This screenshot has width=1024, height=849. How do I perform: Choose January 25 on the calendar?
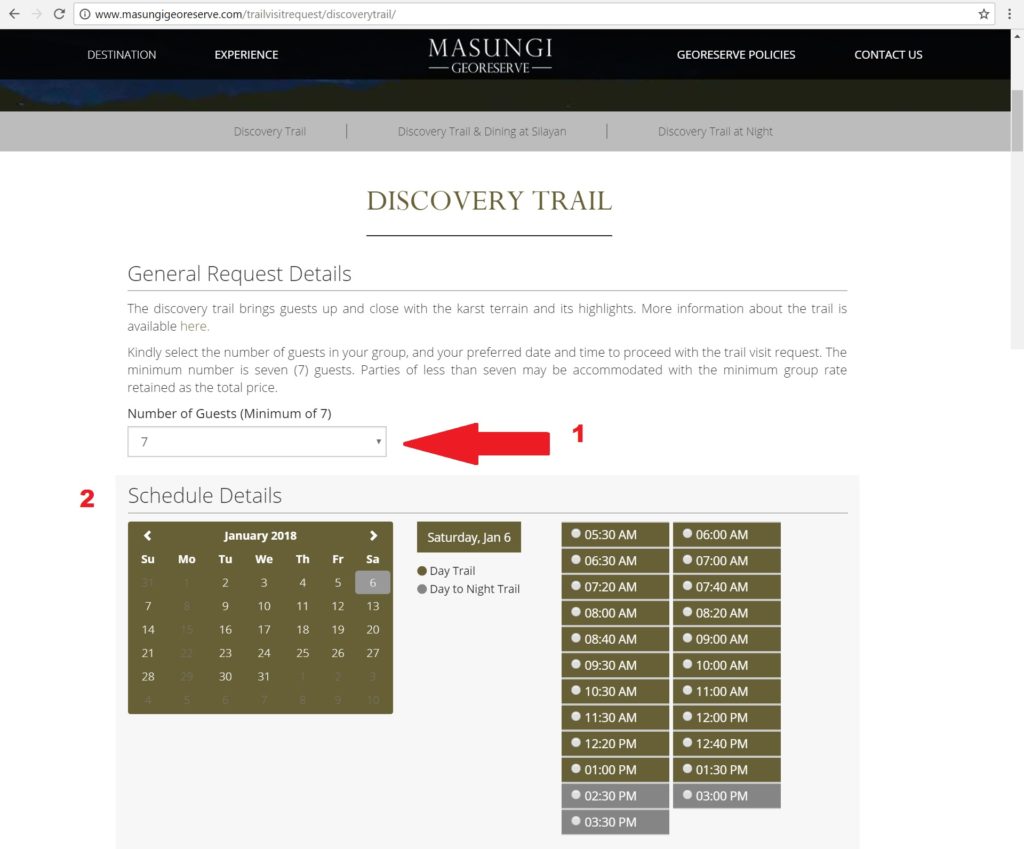pyautogui.click(x=302, y=653)
